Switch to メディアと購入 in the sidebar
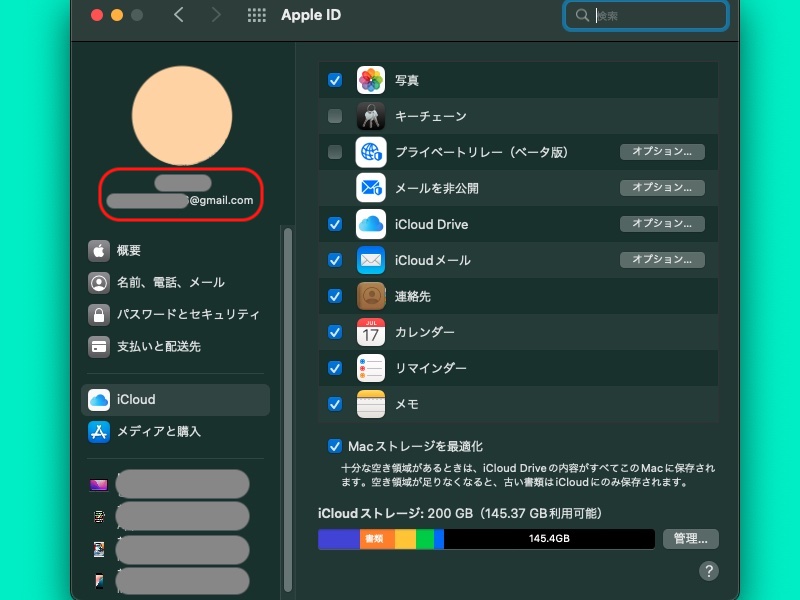 (x=160, y=432)
